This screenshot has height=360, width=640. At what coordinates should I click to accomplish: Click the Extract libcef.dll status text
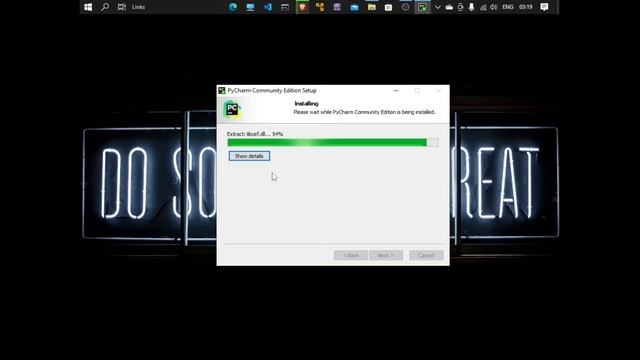[x=255, y=134]
